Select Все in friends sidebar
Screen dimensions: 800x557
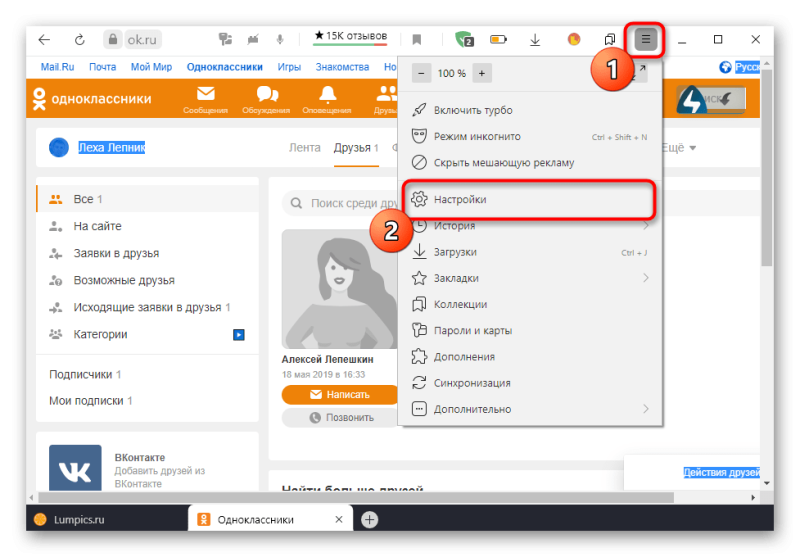(x=147, y=199)
